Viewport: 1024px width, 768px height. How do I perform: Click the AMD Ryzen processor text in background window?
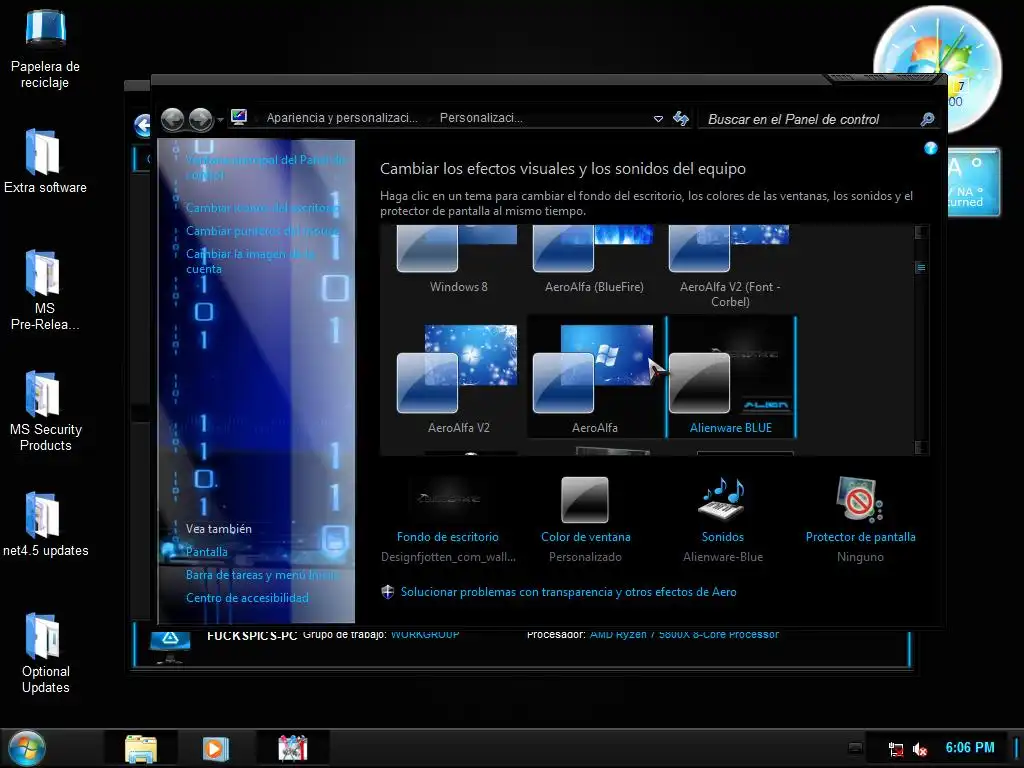point(684,634)
